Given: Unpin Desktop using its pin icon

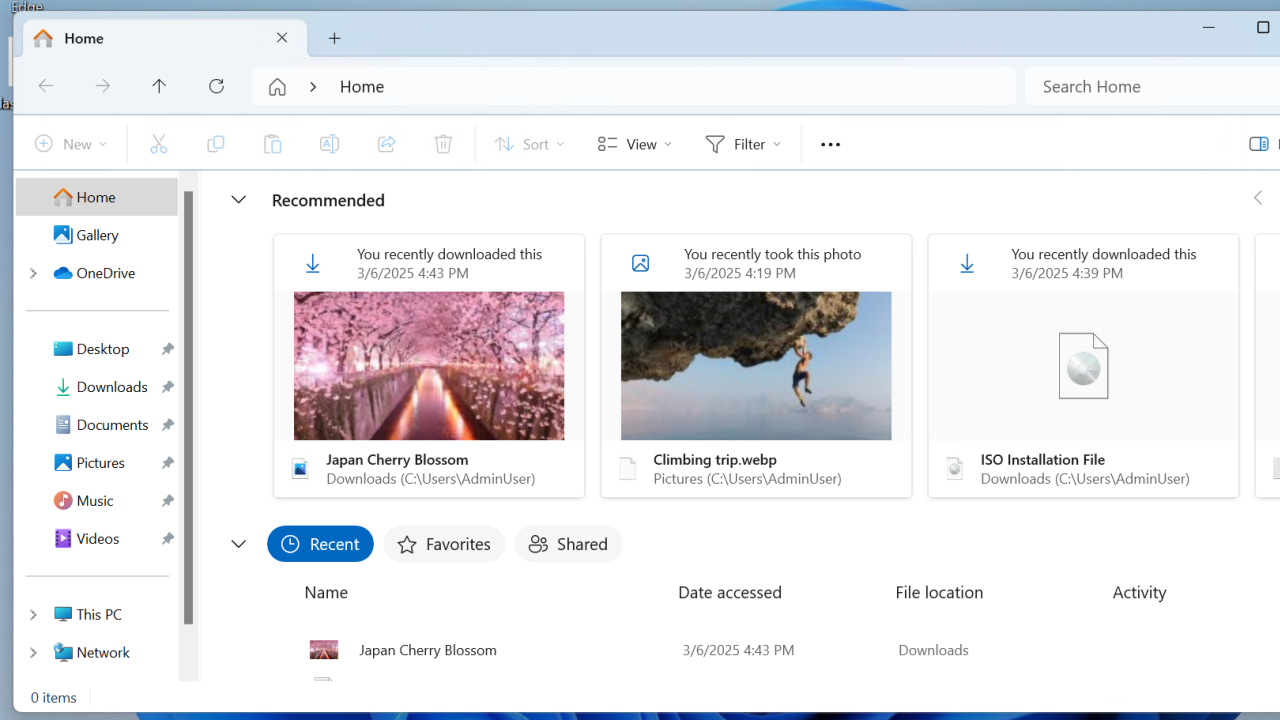Looking at the screenshot, I should (x=167, y=349).
